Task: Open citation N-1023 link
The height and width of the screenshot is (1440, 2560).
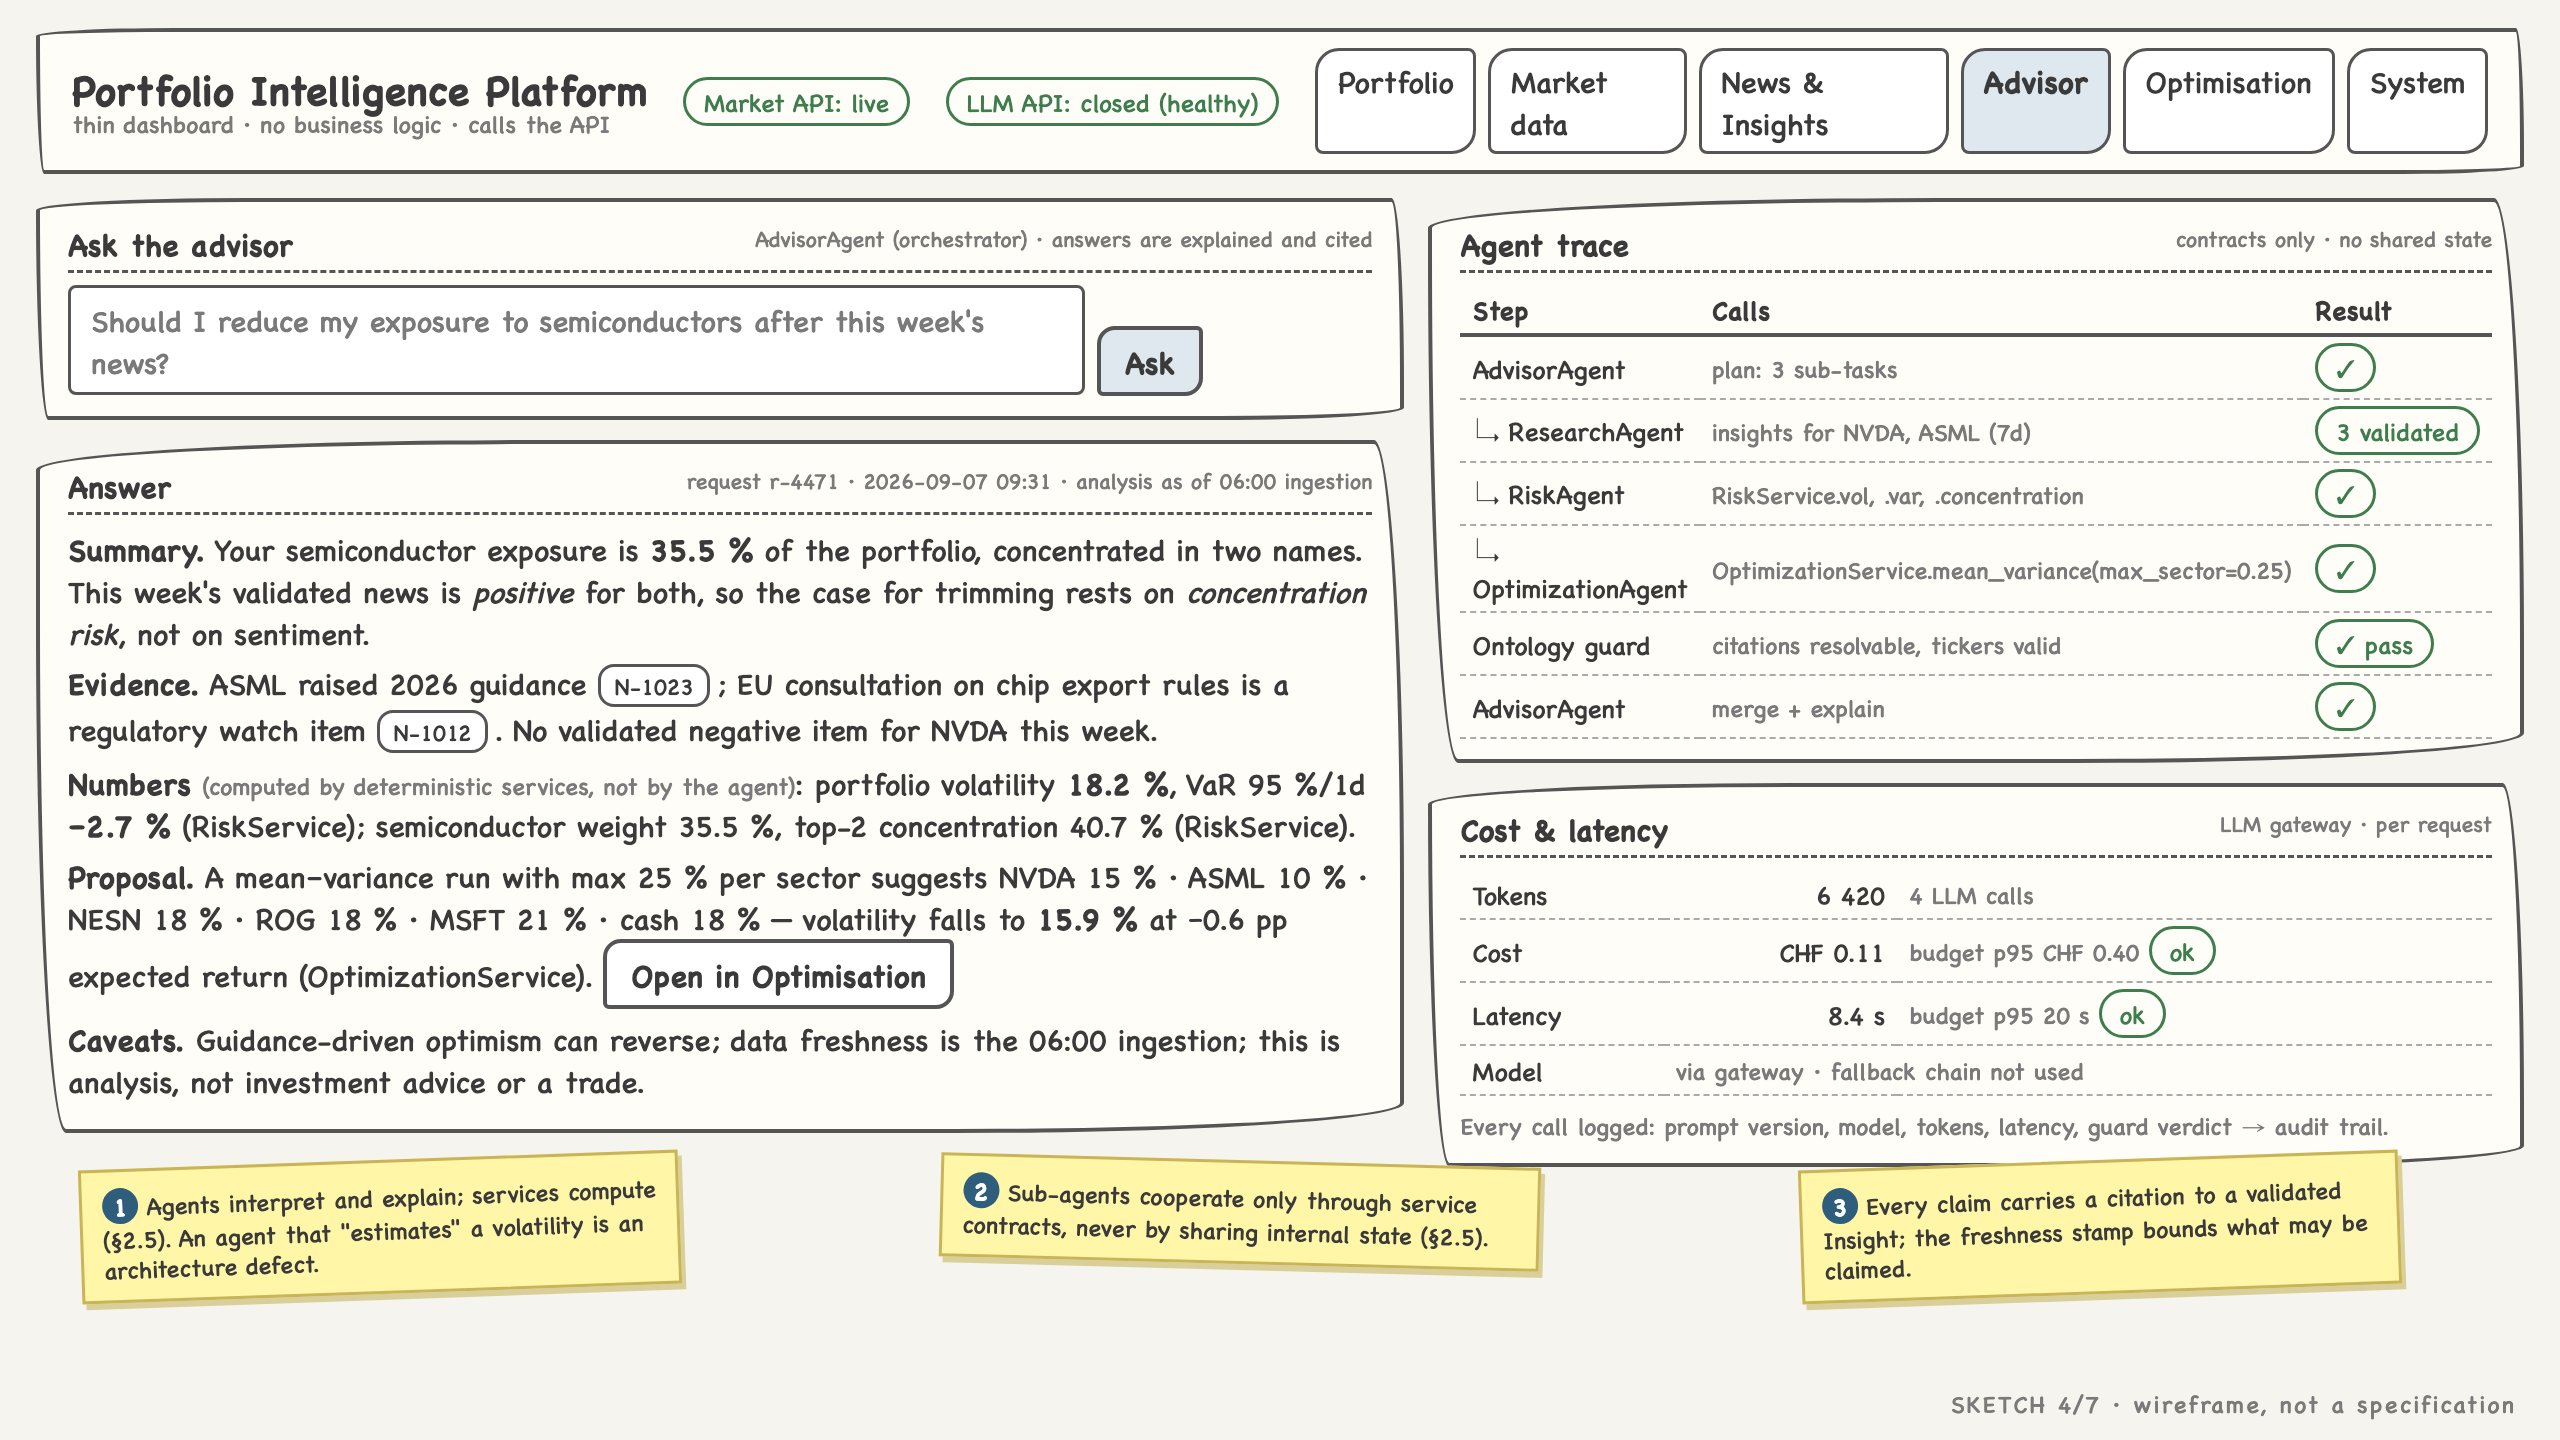Action: click(653, 686)
